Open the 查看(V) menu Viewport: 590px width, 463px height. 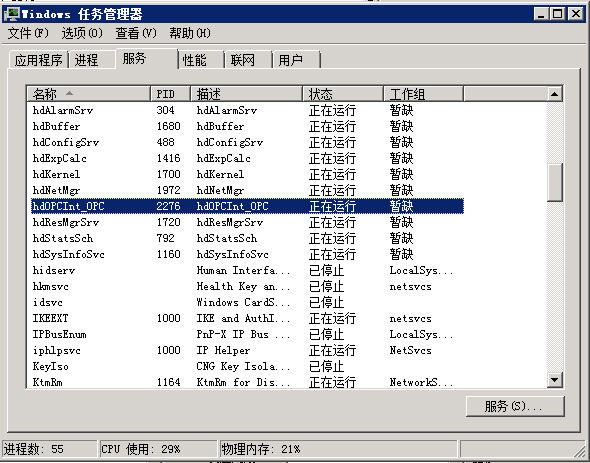point(136,33)
